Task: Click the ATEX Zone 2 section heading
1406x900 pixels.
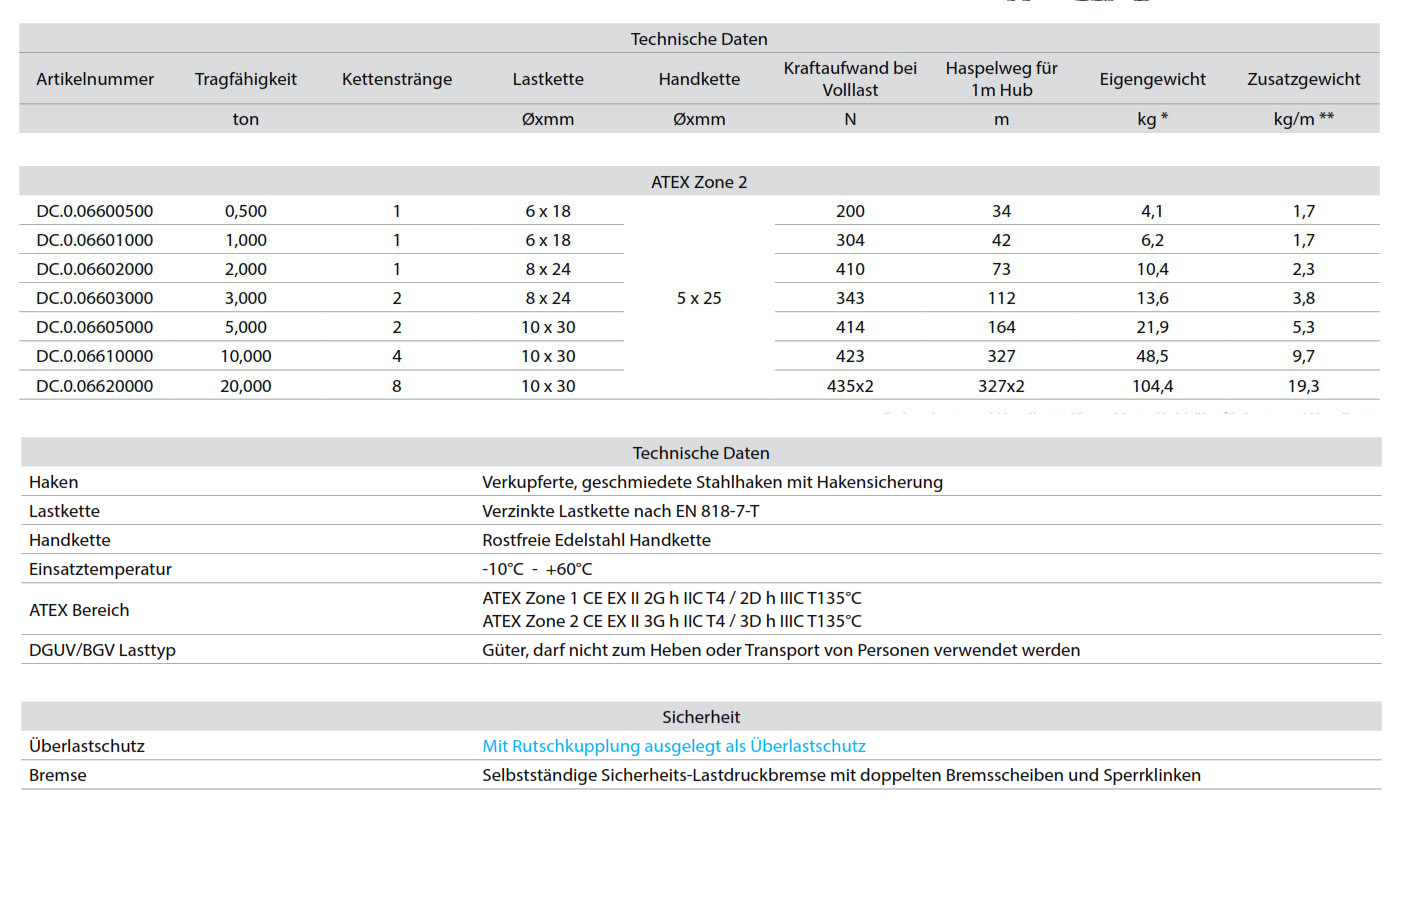Action: pos(699,182)
